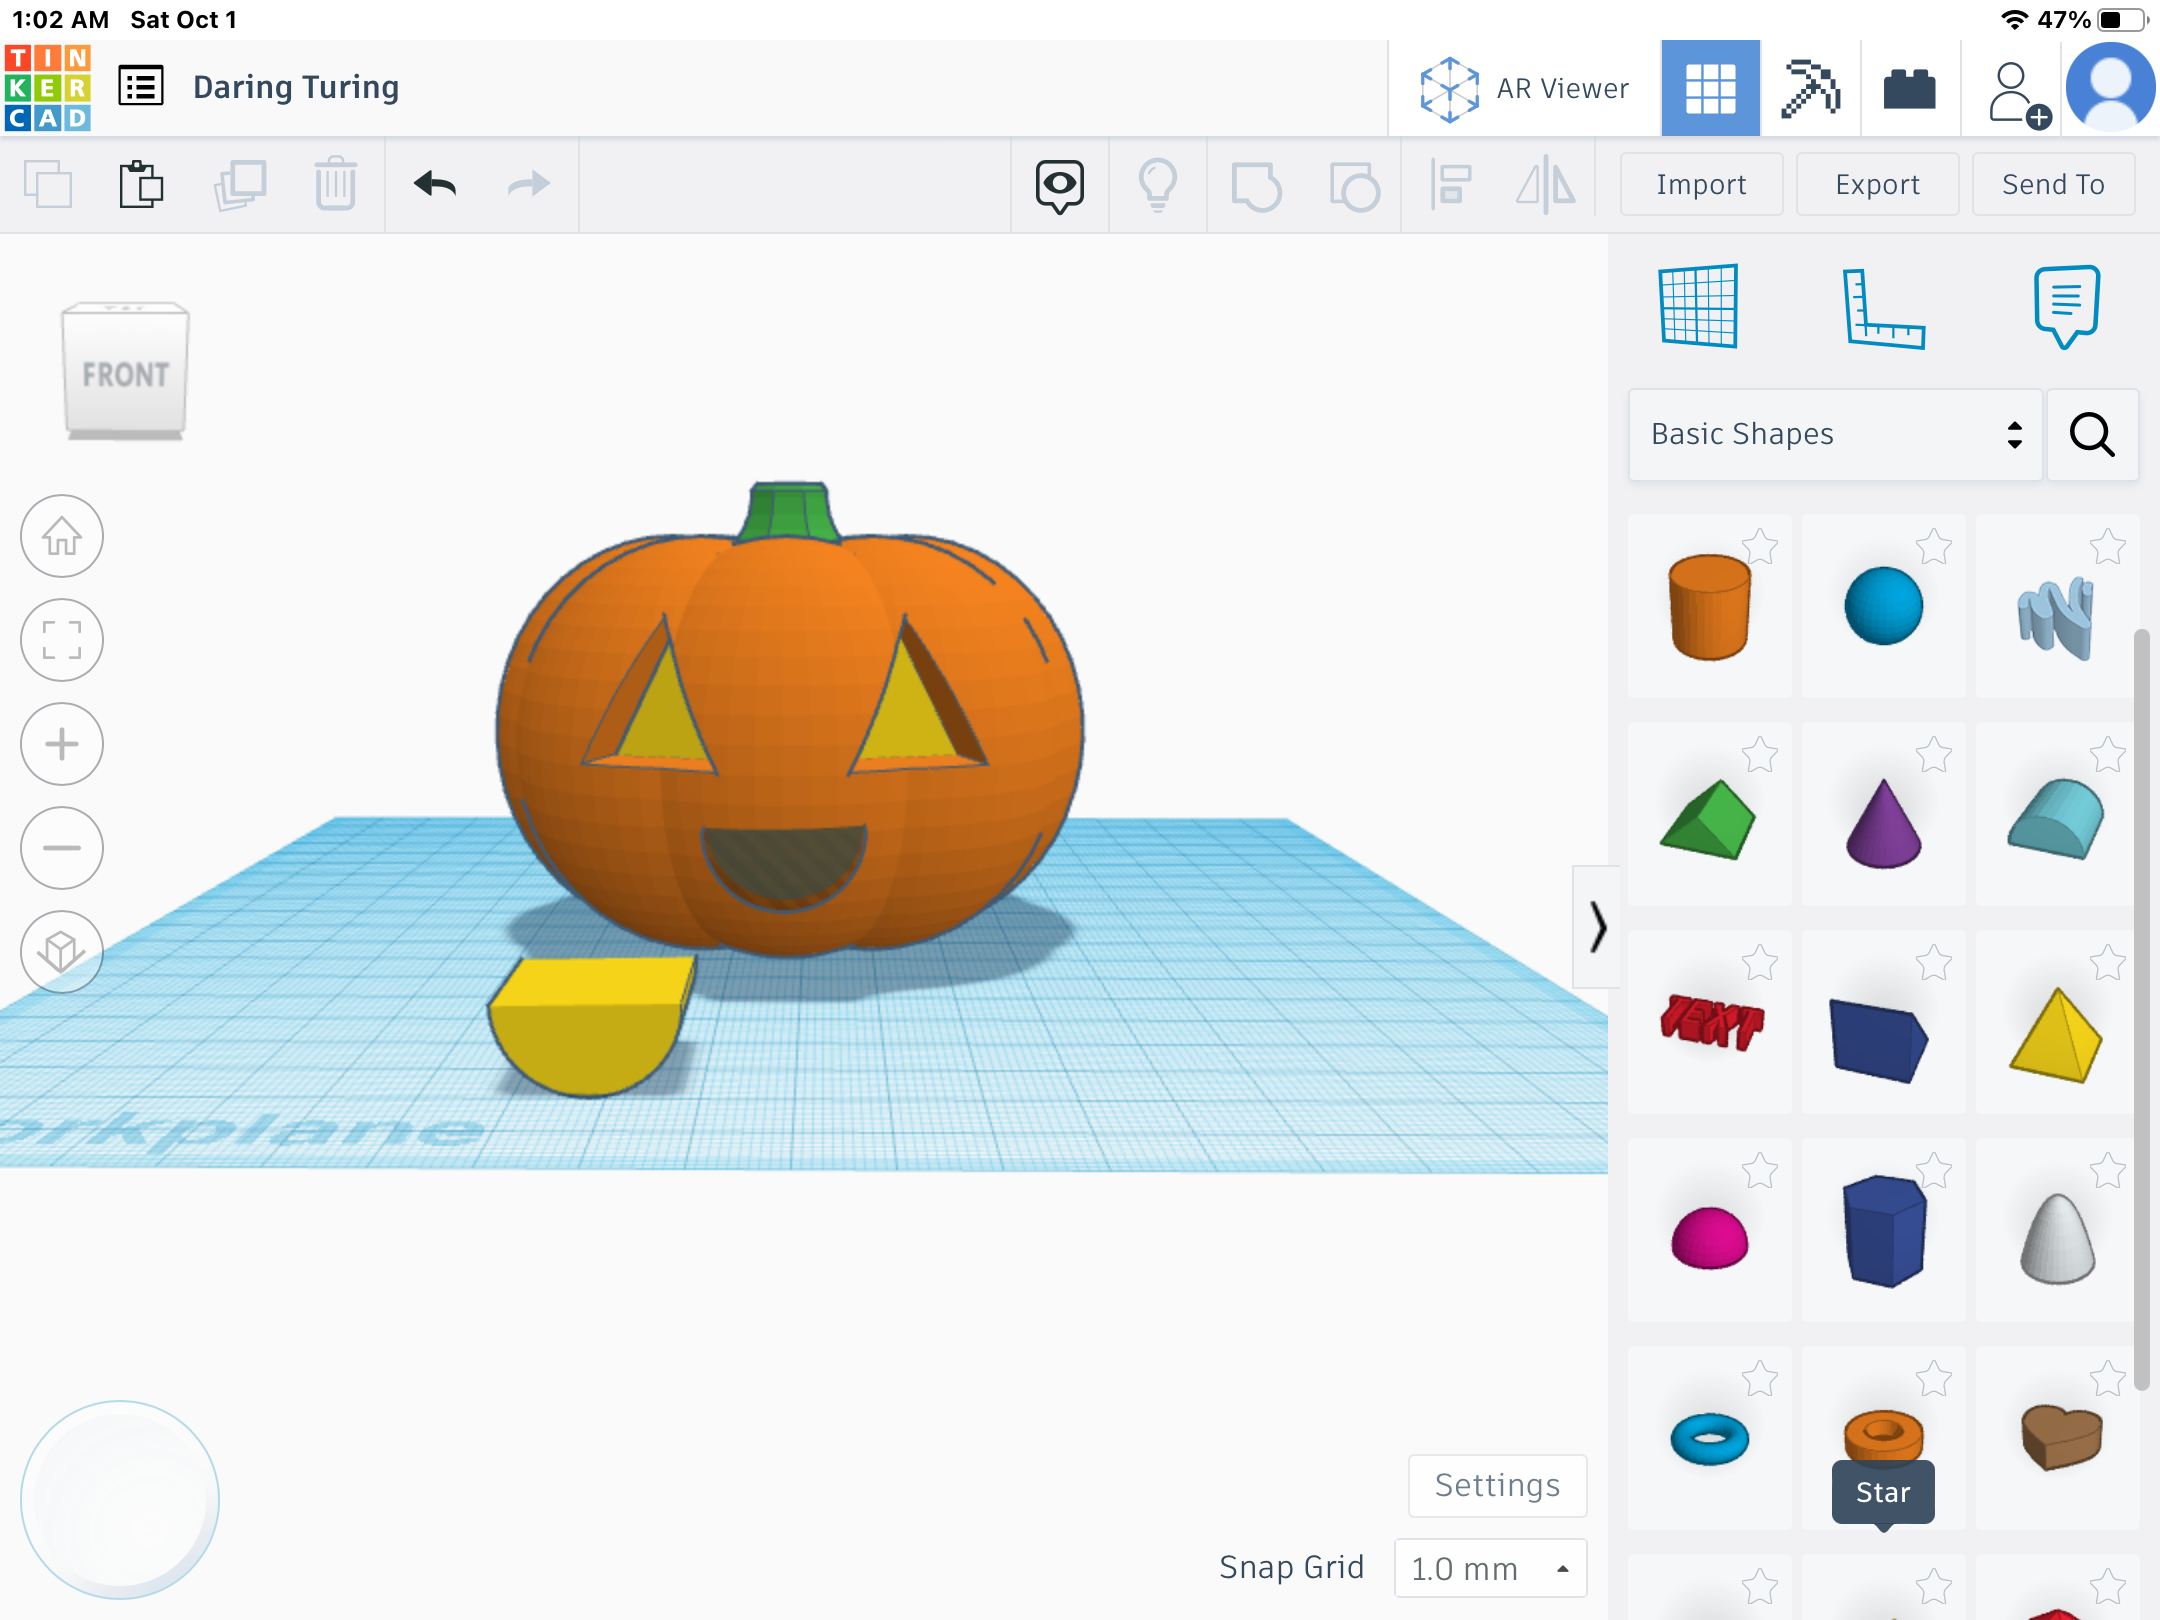
Task: Click the Align tool icon
Action: click(x=1450, y=185)
